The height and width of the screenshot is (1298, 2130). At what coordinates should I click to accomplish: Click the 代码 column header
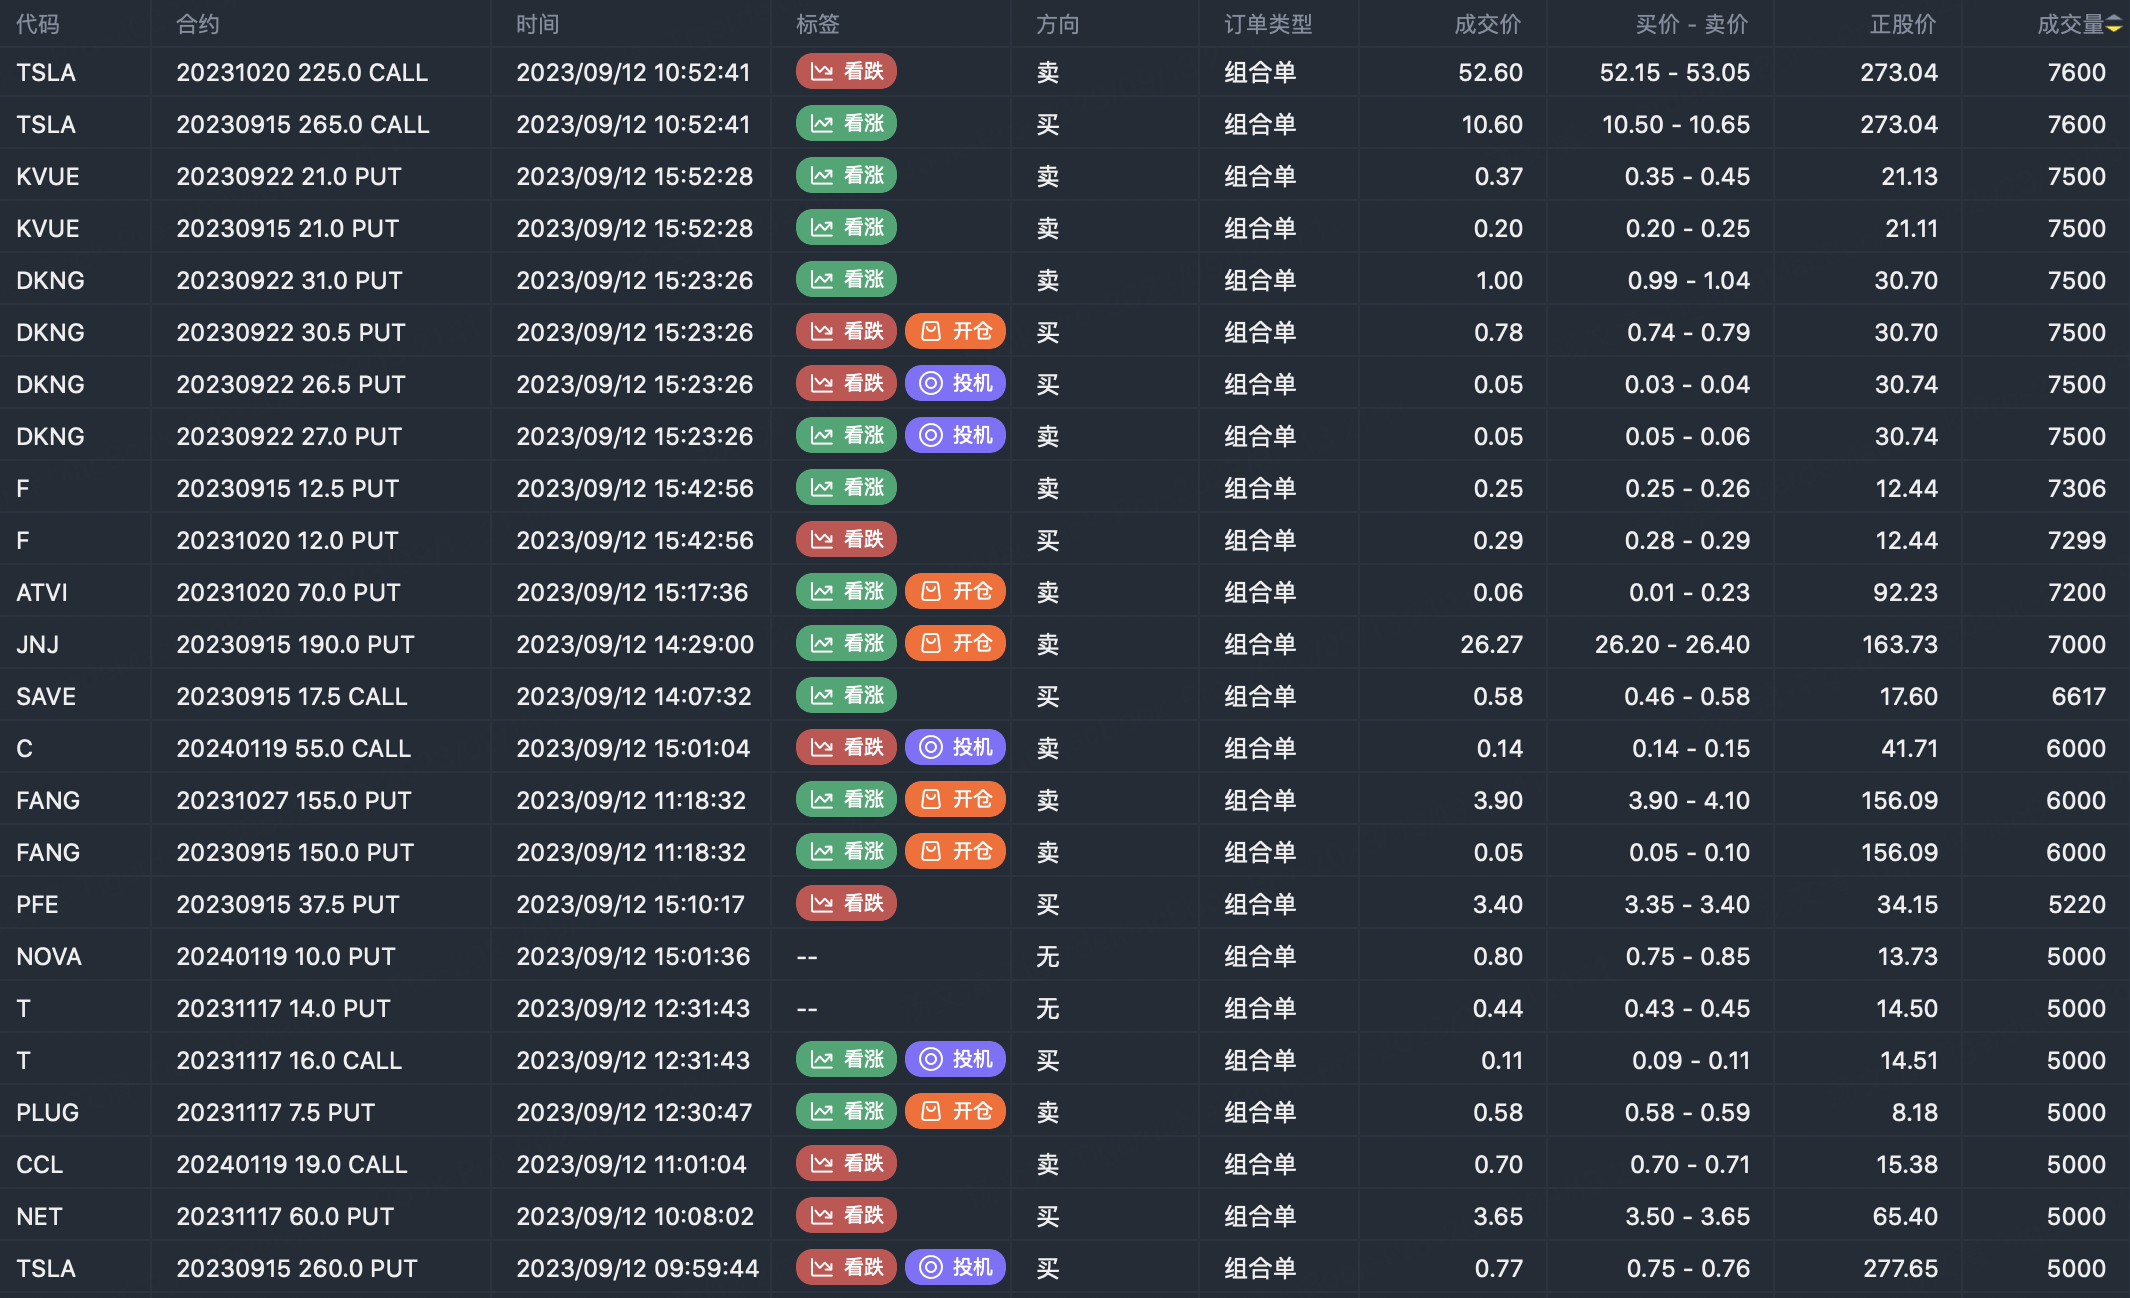38,25
